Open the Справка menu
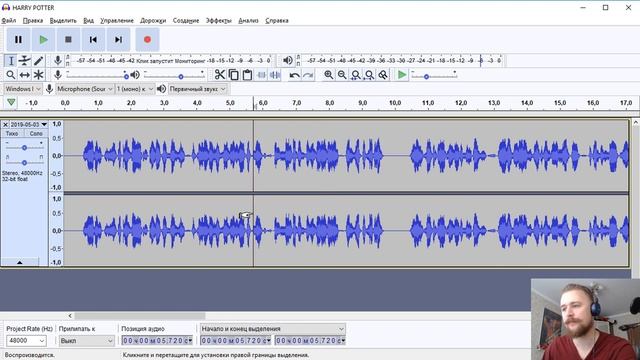 click(277, 20)
